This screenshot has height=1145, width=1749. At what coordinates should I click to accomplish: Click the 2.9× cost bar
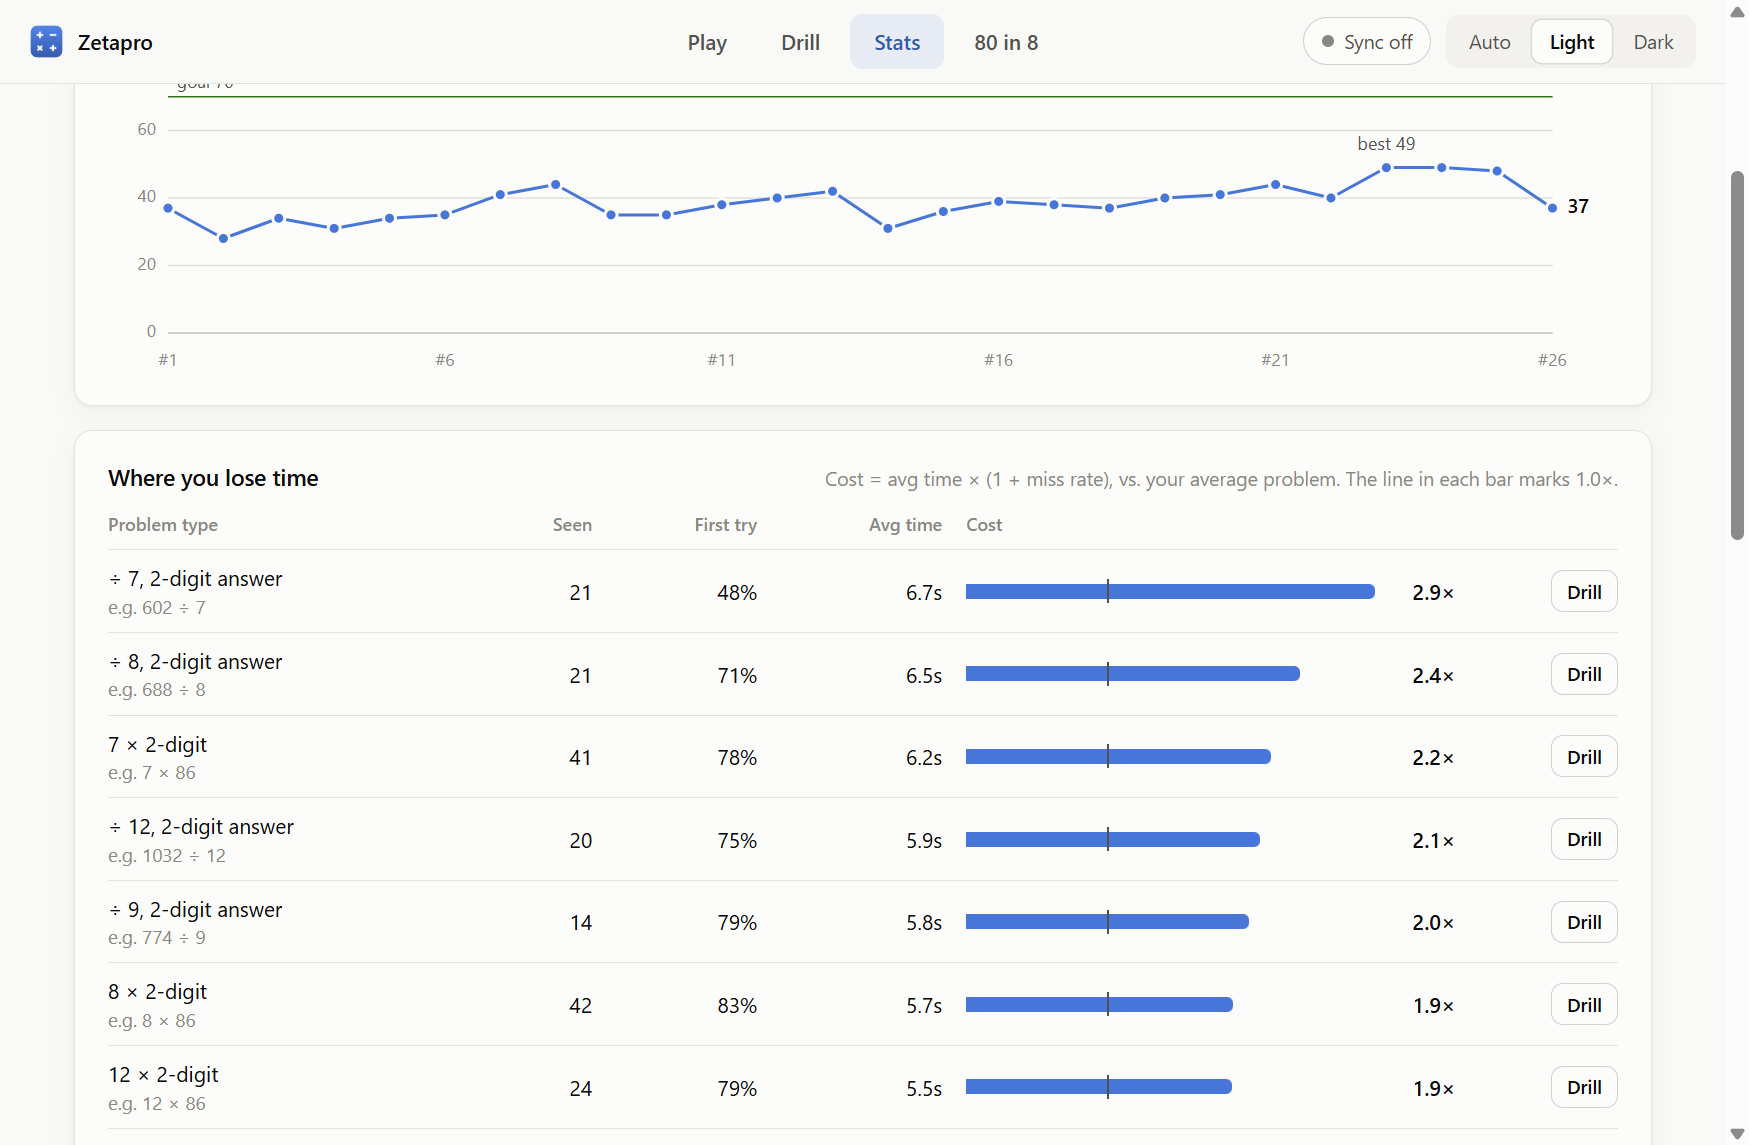1170,592
